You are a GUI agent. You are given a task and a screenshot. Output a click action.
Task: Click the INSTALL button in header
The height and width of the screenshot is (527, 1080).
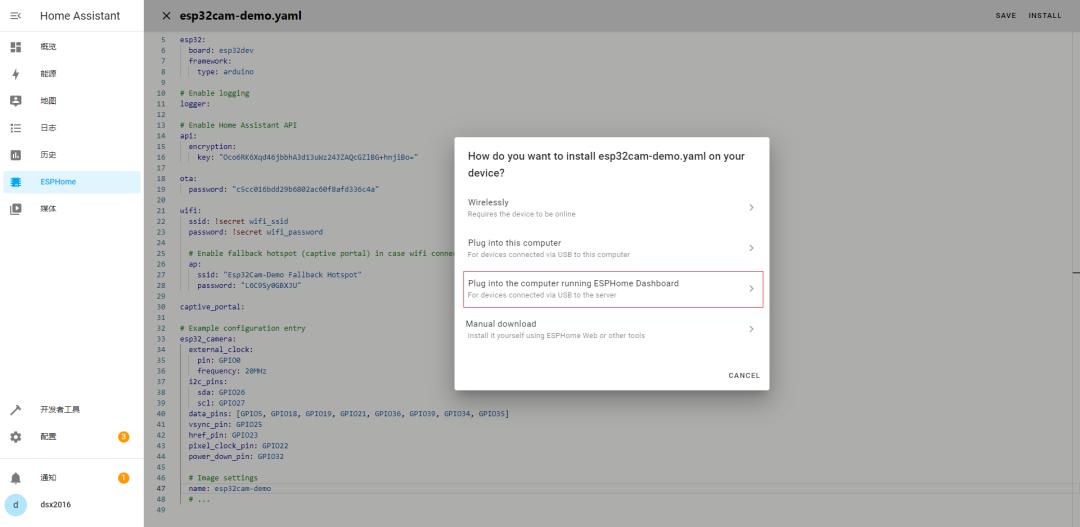[1044, 16]
